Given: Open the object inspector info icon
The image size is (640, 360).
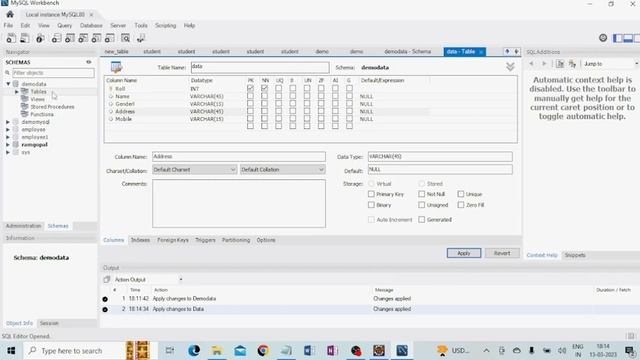Looking at the screenshot, I should pos(40,39).
